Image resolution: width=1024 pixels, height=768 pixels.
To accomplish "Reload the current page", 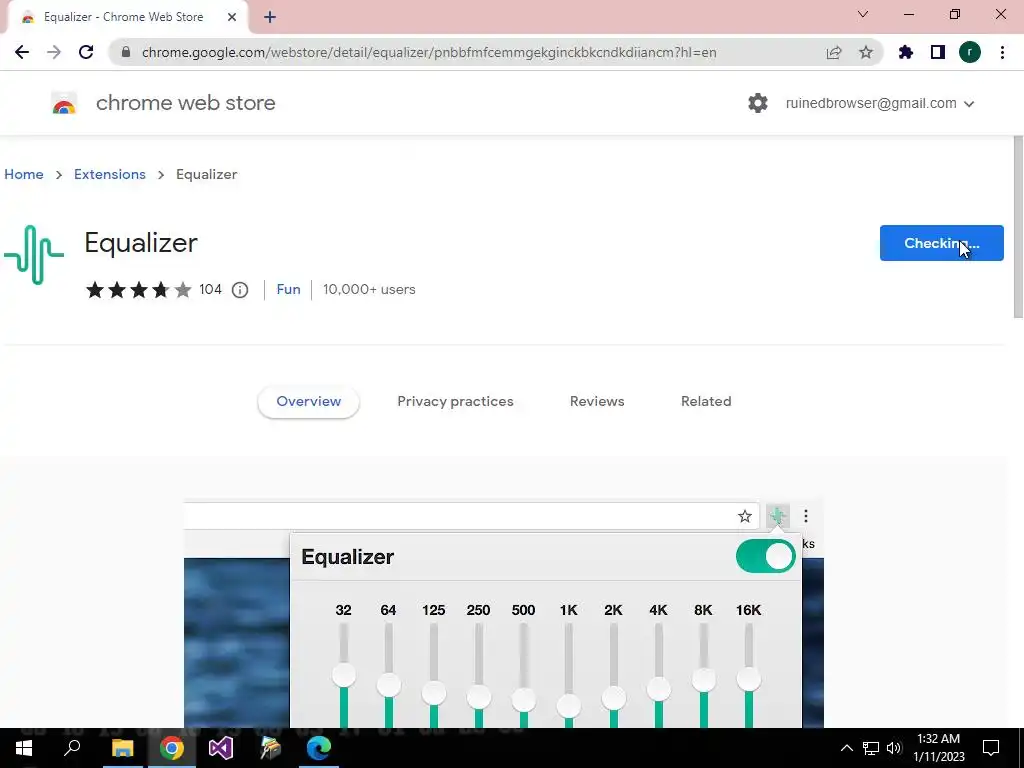I will coord(86,52).
